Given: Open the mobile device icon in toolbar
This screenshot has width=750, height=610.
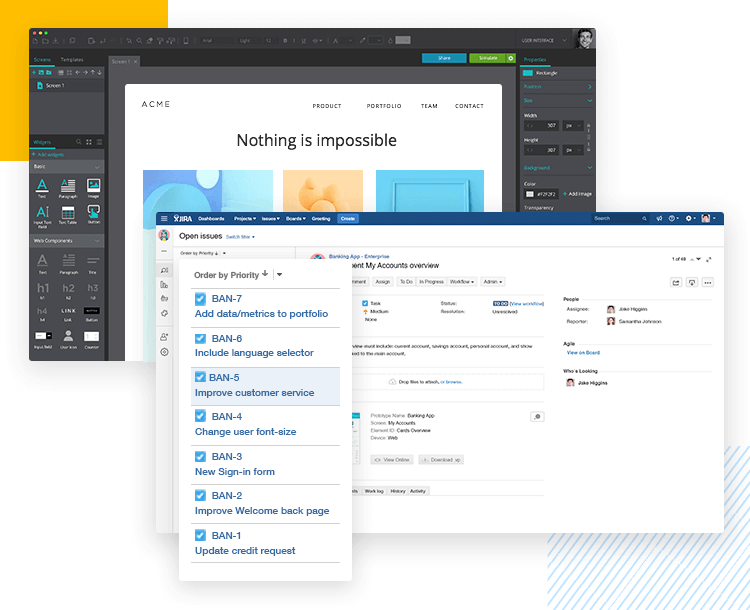Looking at the screenshot, I should click(x=186, y=41).
